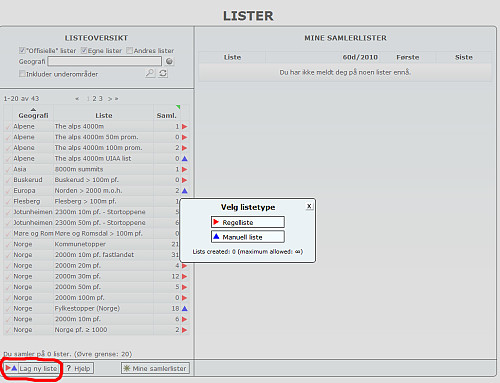Click the "2000m 20m pf." list row
Image resolution: width=500 pixels, height=383 pixels.
click(96, 266)
